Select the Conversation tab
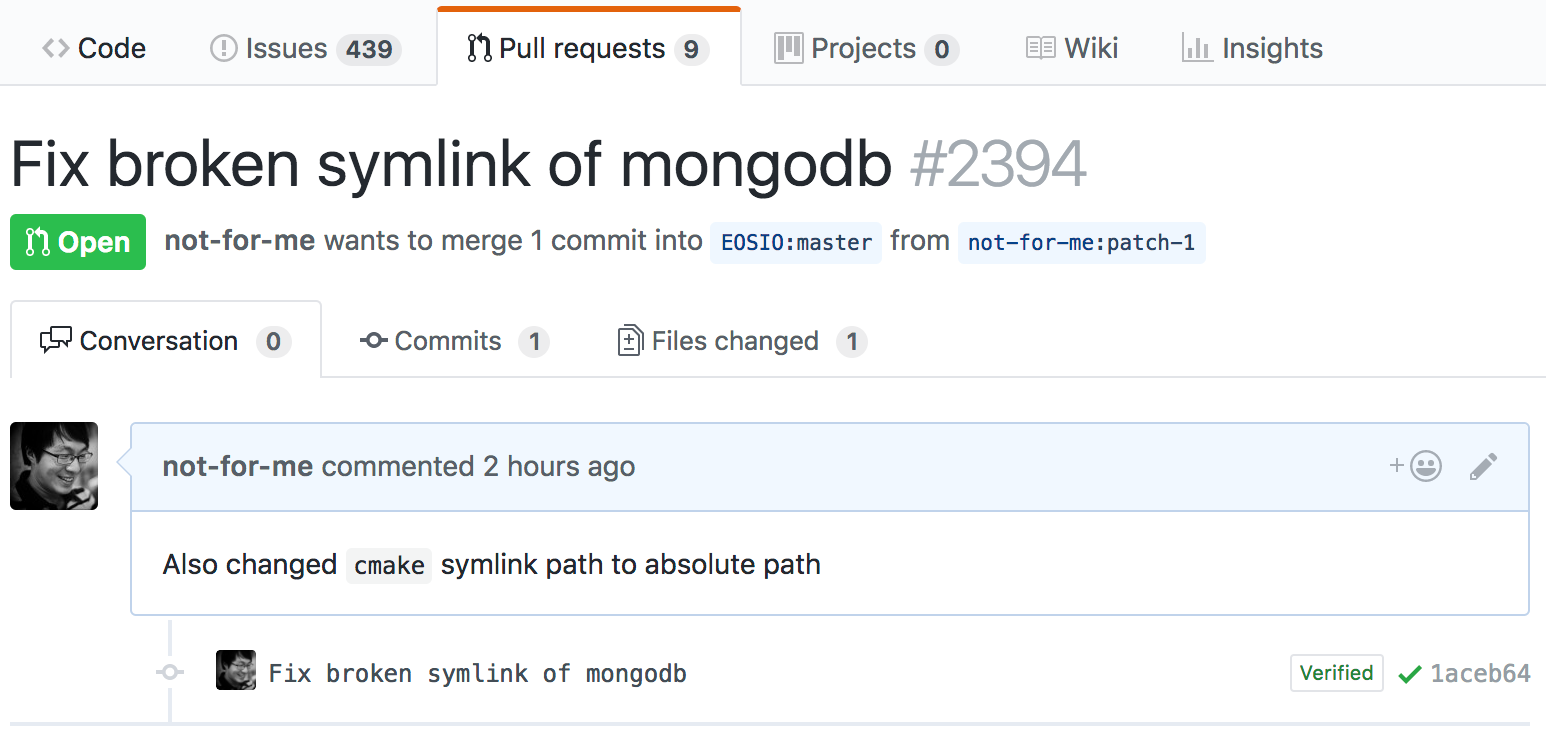This screenshot has width=1546, height=742. (165, 341)
